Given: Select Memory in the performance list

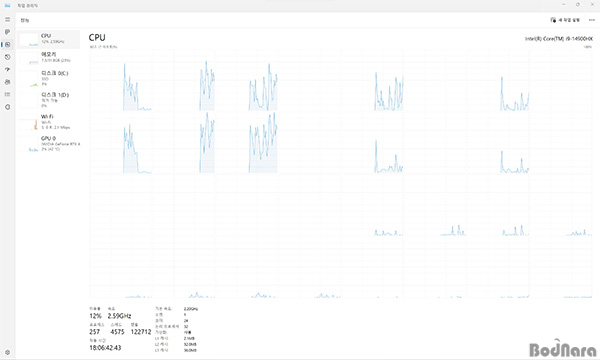Looking at the screenshot, I should [x=49, y=58].
